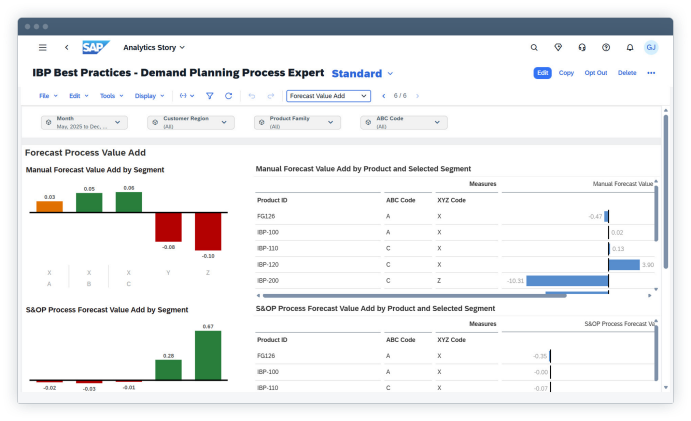Click the blue Edit button

pyautogui.click(x=542, y=73)
